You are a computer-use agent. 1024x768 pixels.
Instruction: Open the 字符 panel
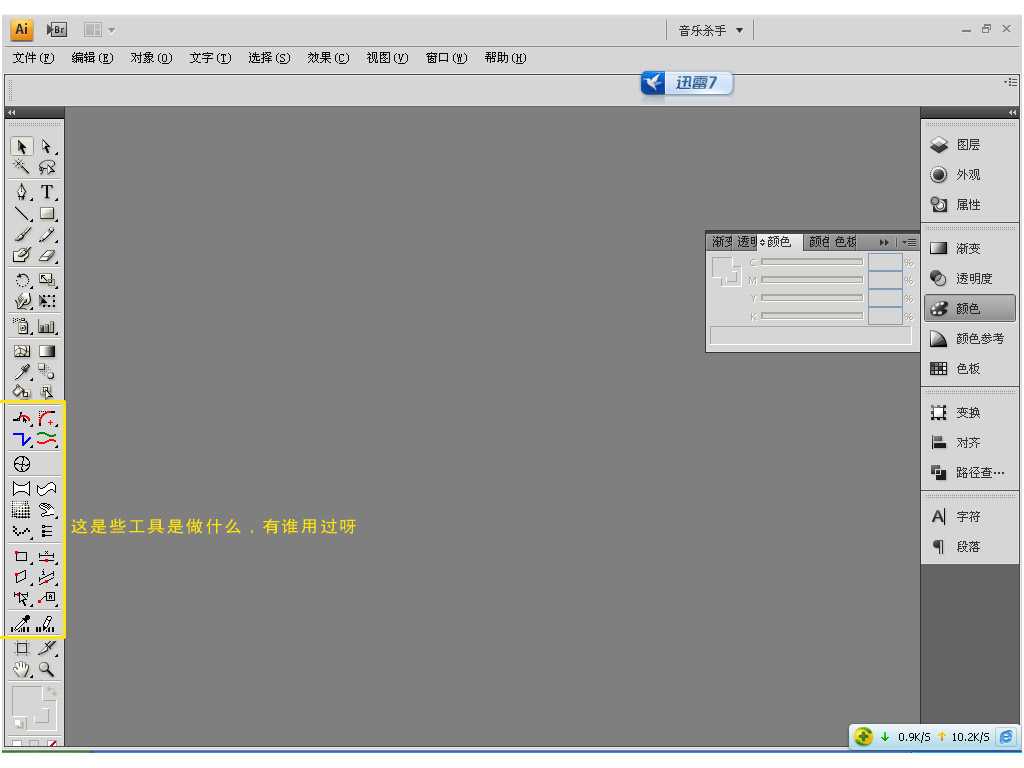point(969,516)
